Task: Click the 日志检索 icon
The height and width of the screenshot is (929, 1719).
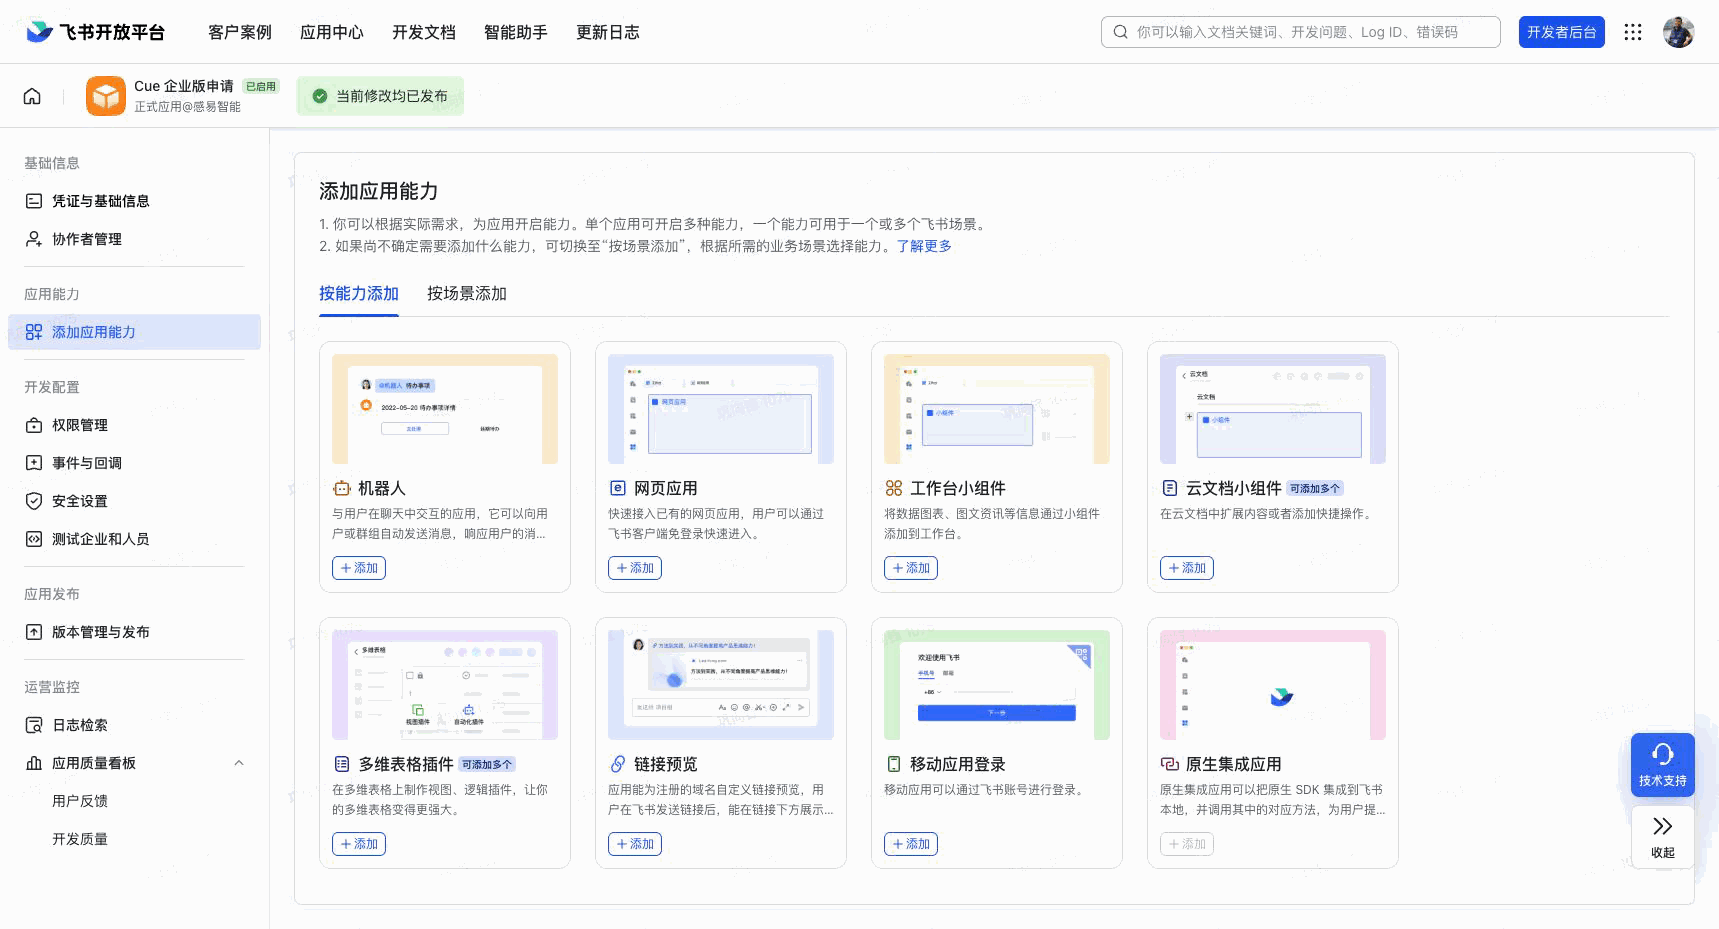Action: [34, 725]
